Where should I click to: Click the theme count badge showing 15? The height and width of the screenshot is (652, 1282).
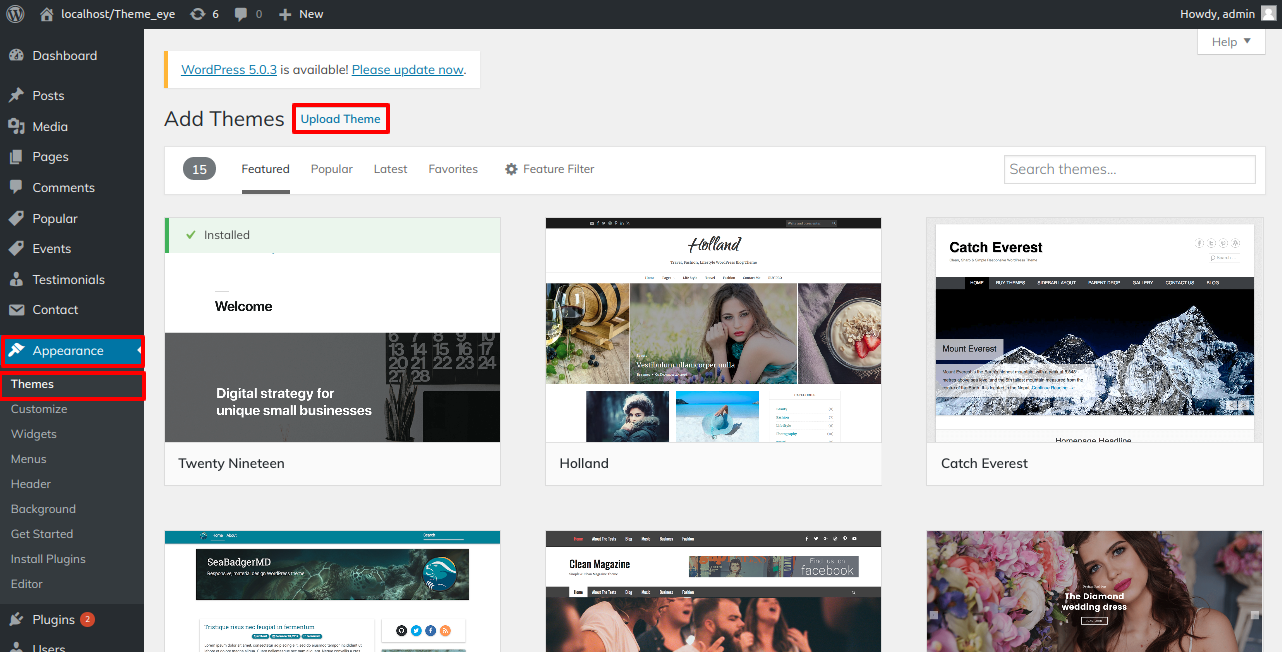coord(199,170)
